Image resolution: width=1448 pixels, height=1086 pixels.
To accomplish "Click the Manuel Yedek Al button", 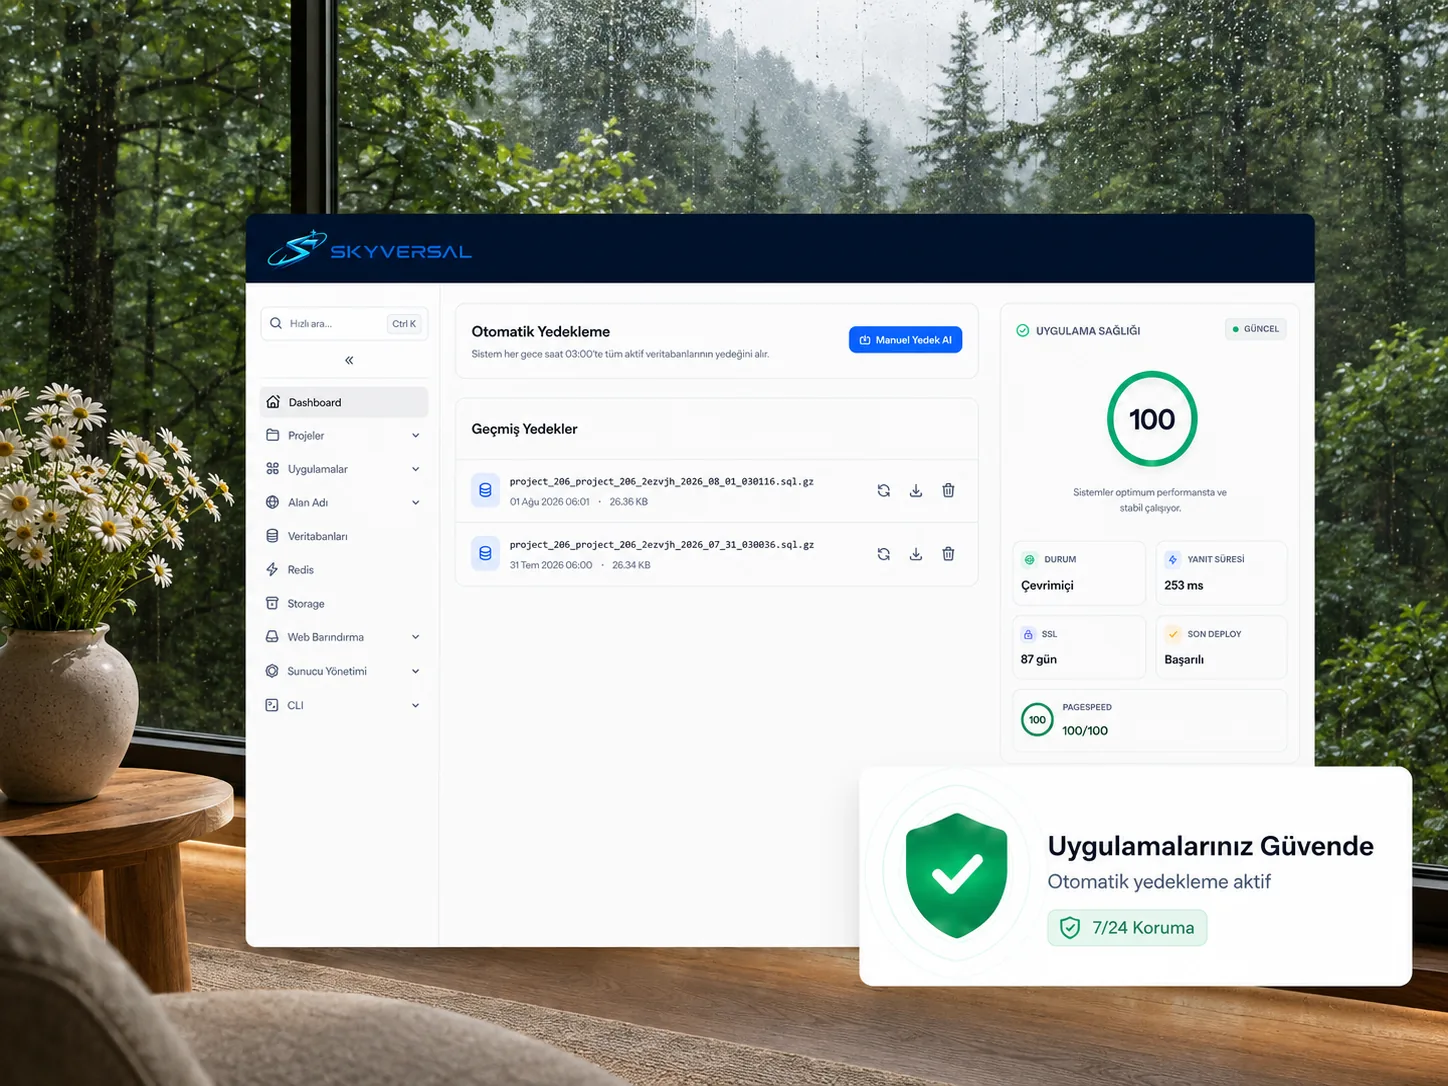I will tap(906, 340).
